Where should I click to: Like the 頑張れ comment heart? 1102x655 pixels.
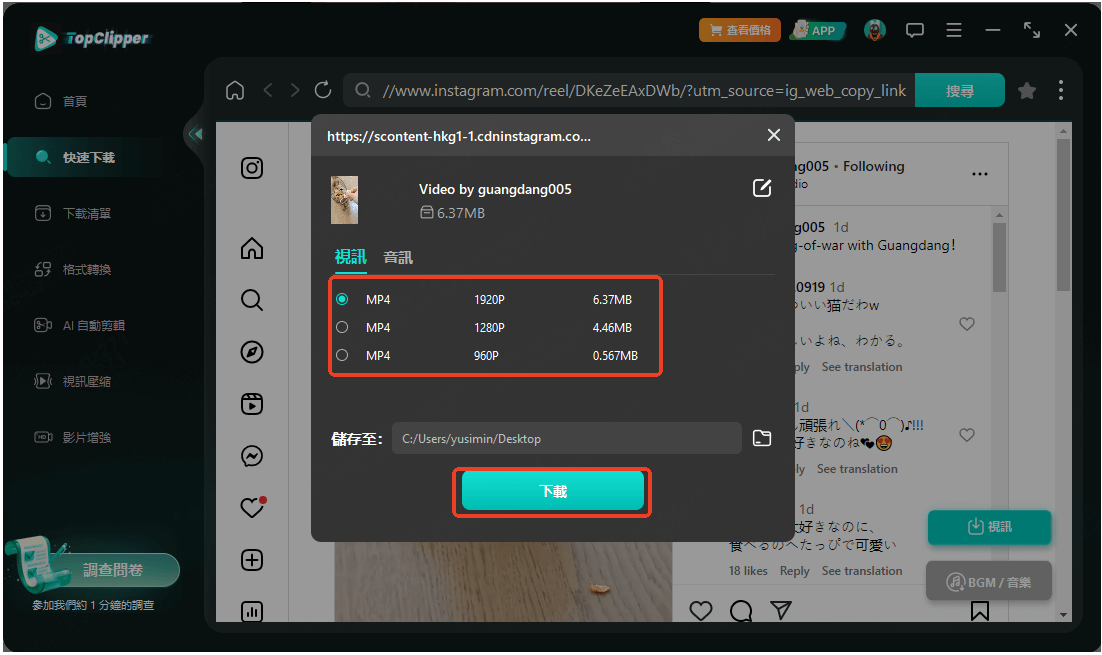967,435
